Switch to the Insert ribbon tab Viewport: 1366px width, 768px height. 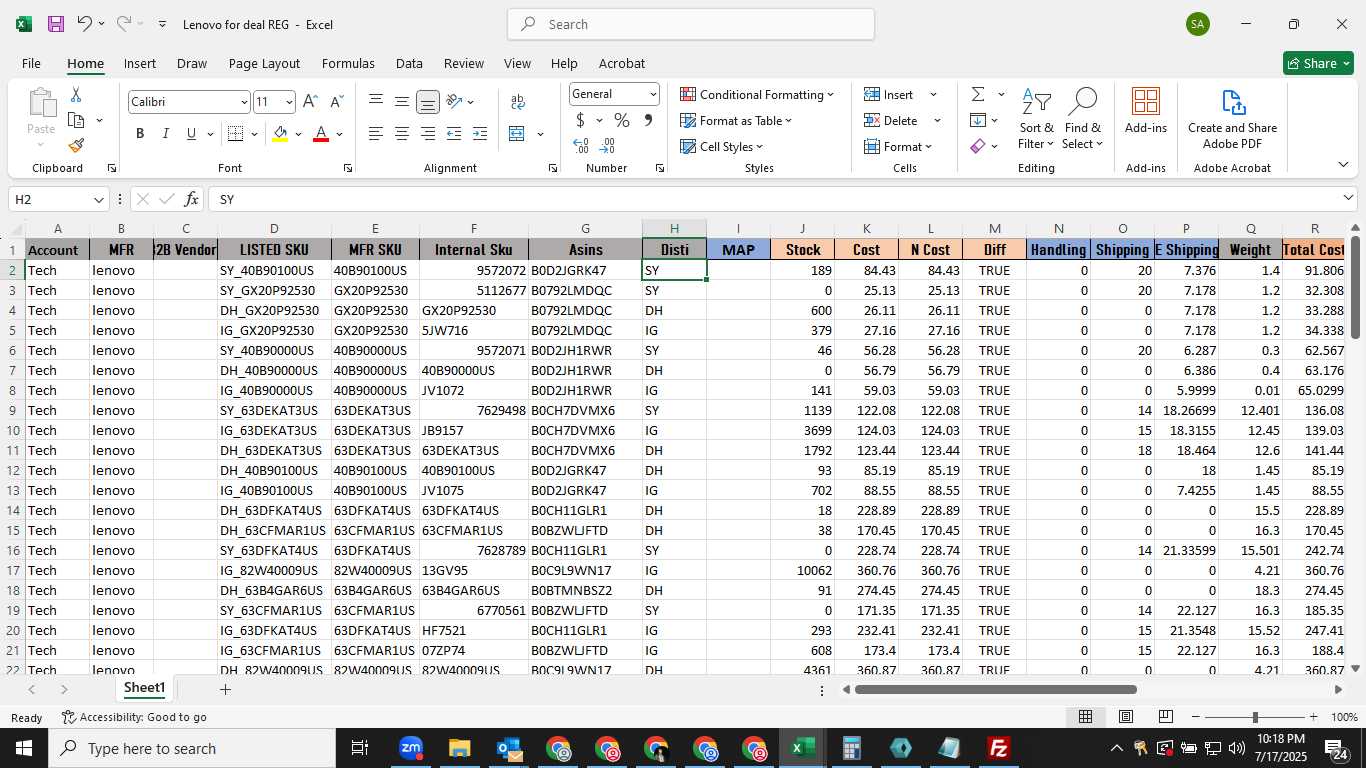pos(140,63)
